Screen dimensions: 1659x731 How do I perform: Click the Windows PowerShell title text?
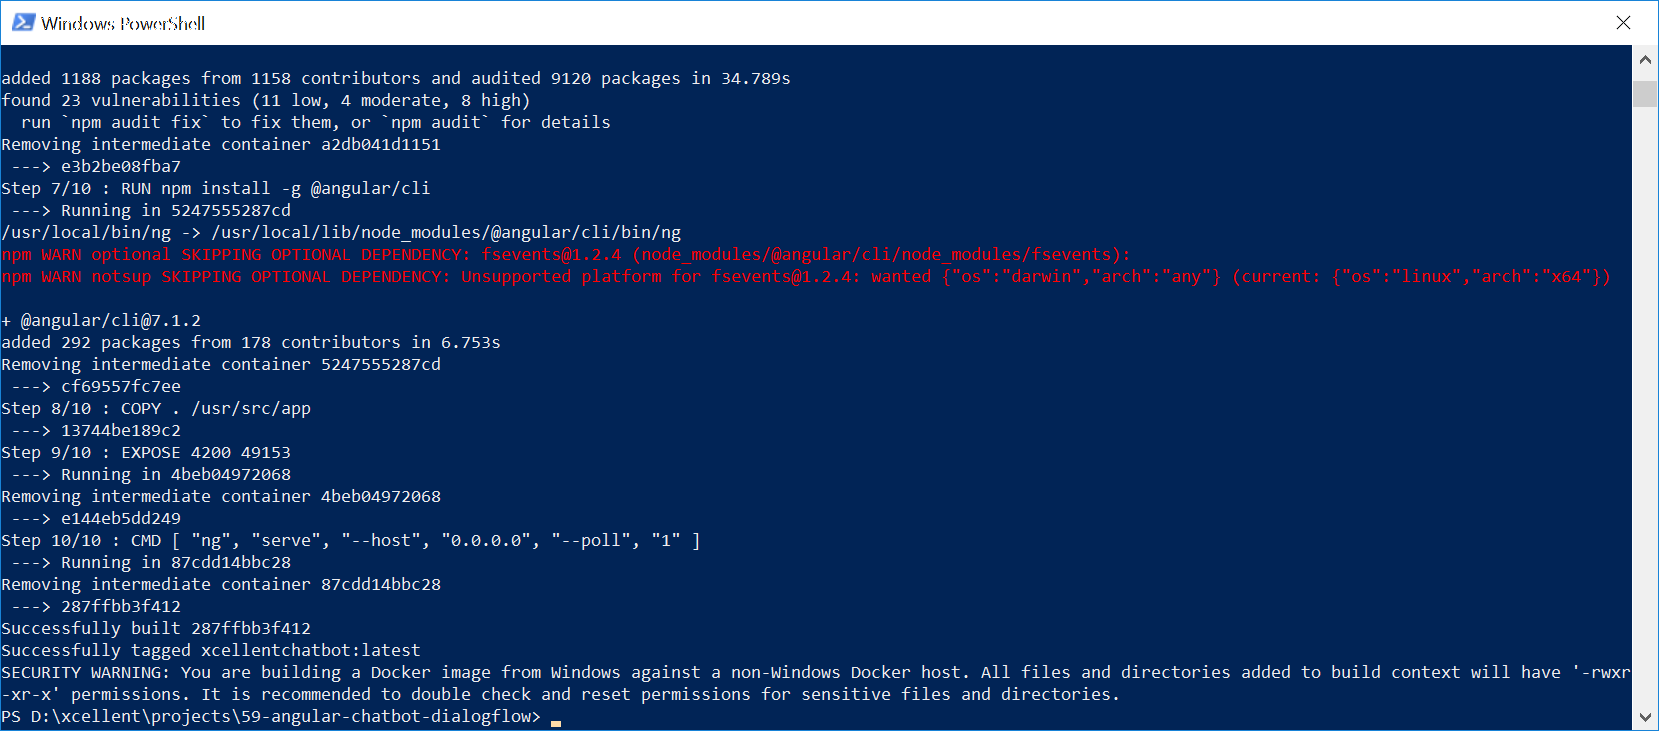pyautogui.click(x=123, y=23)
